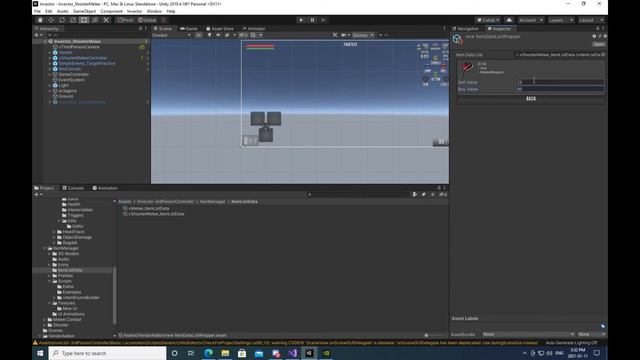Click the Buy Value input field

click(560, 89)
